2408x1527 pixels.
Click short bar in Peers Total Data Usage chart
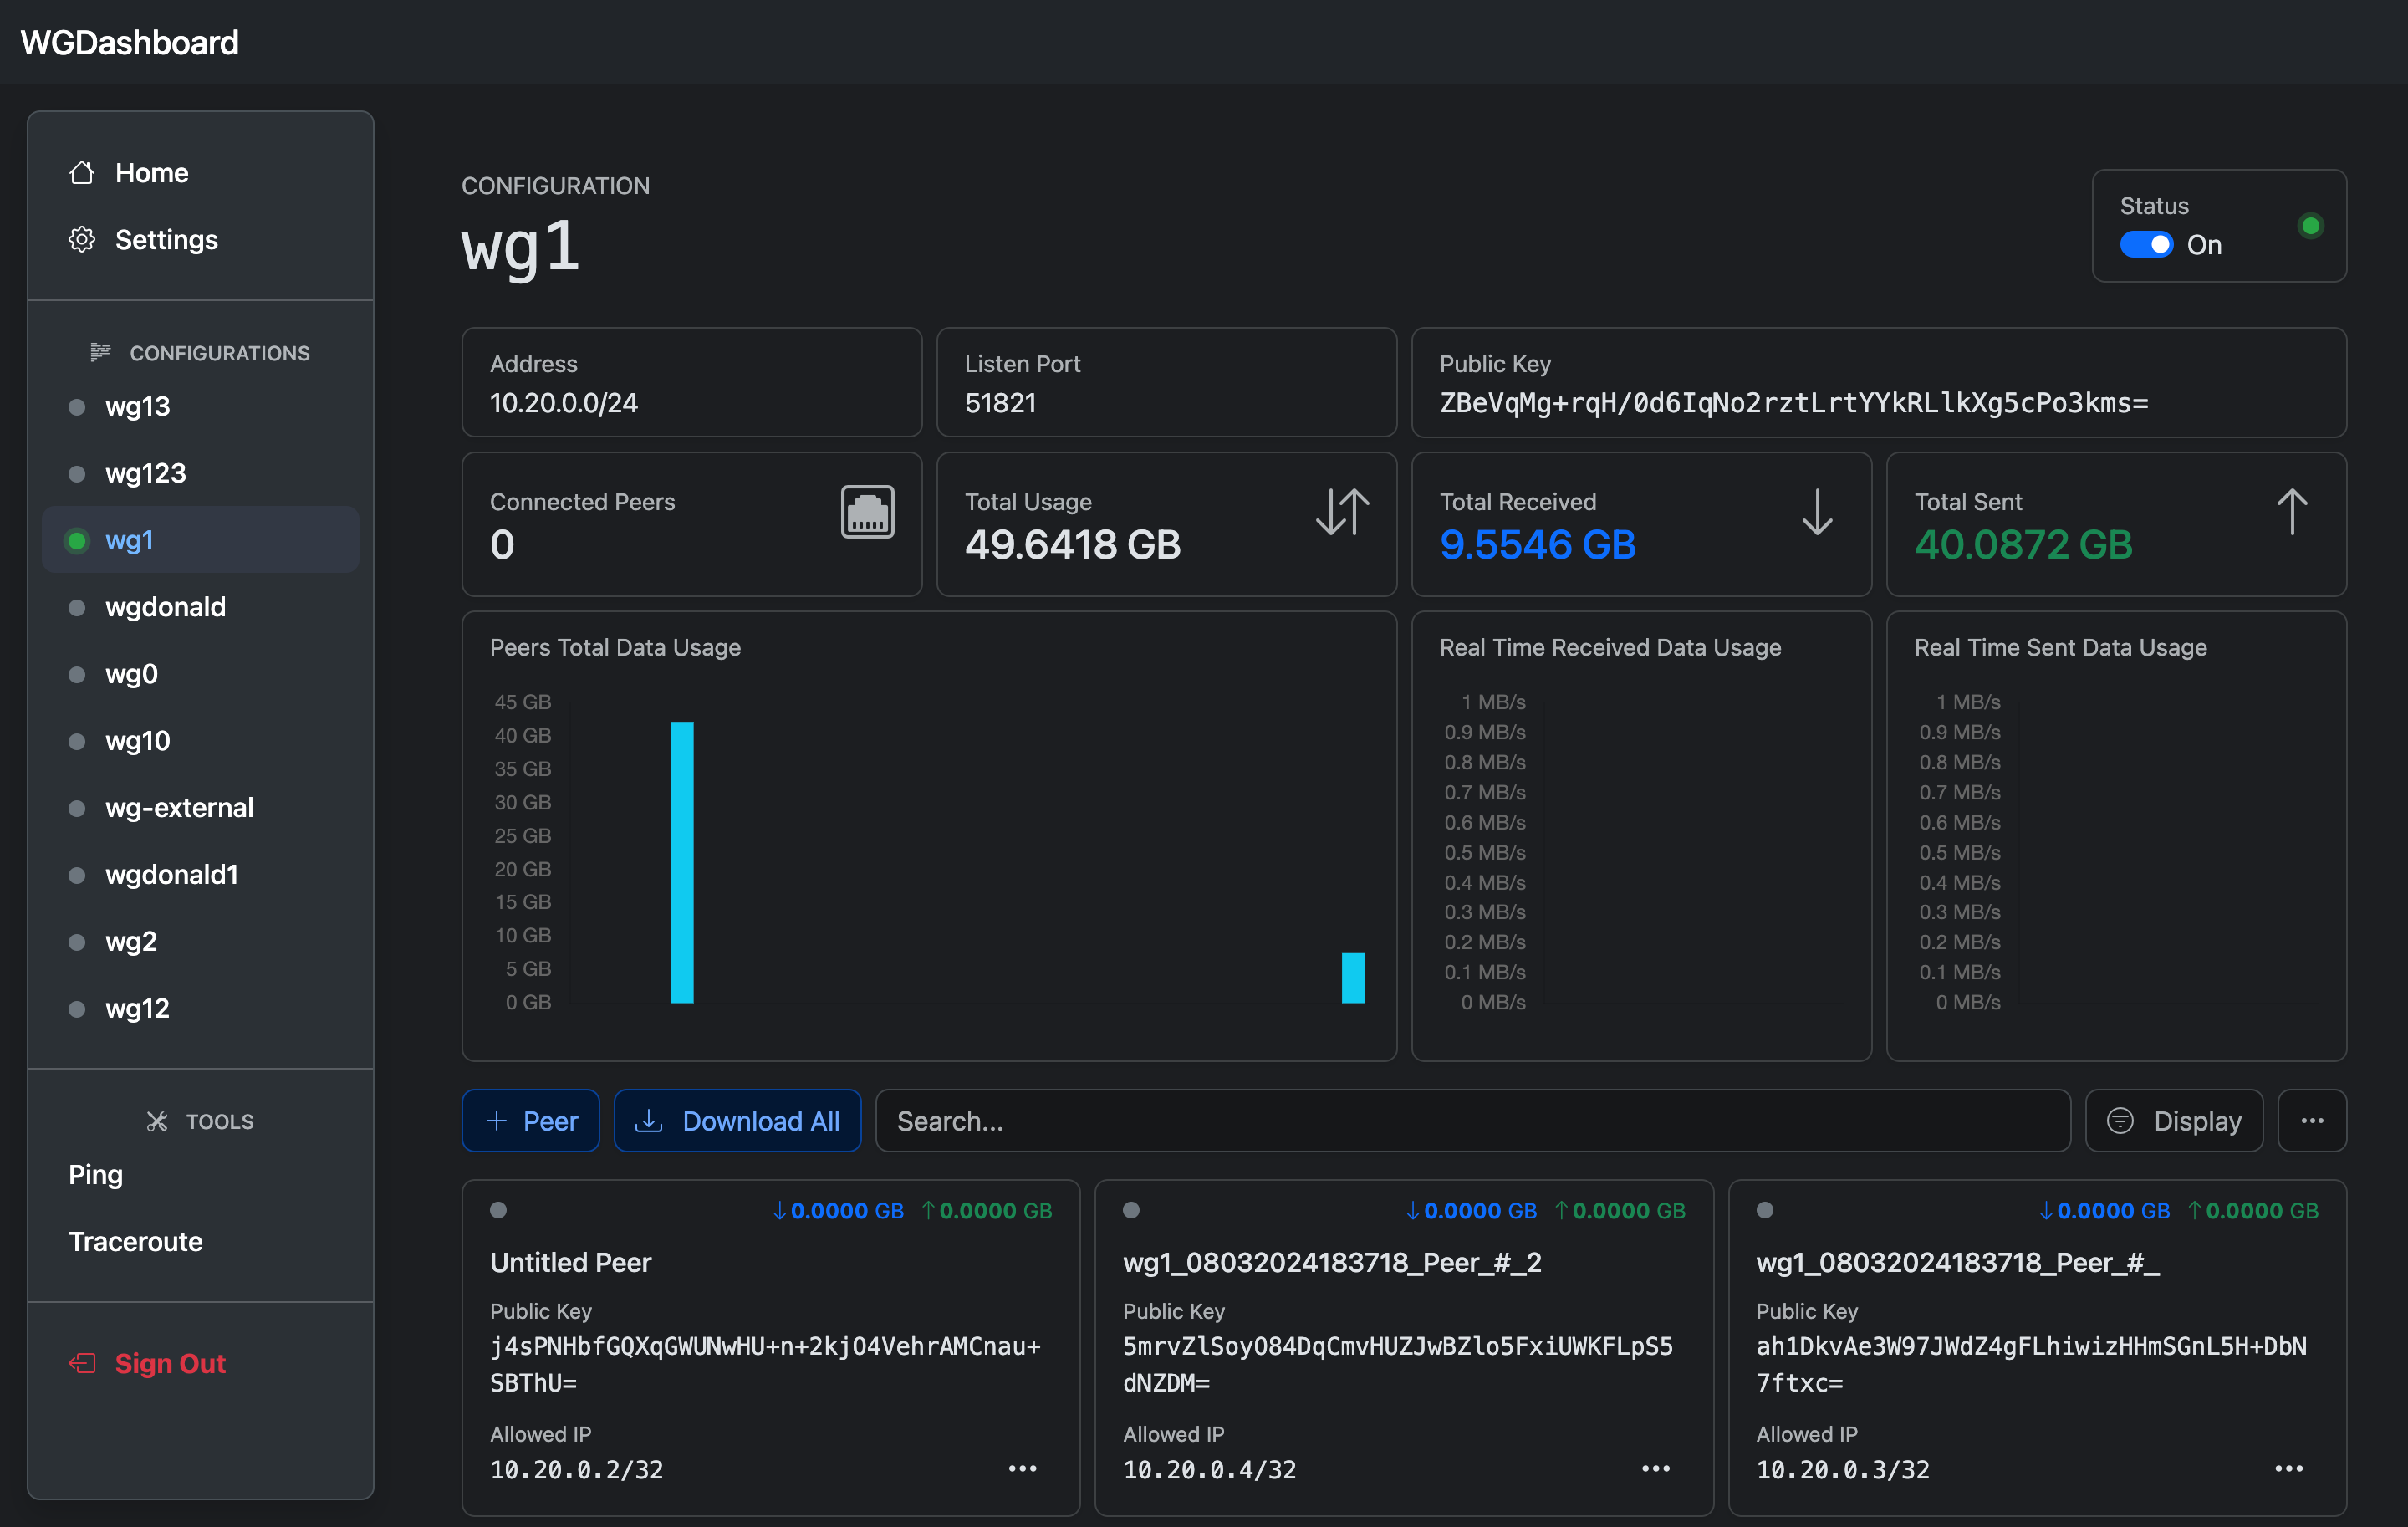point(1353,977)
